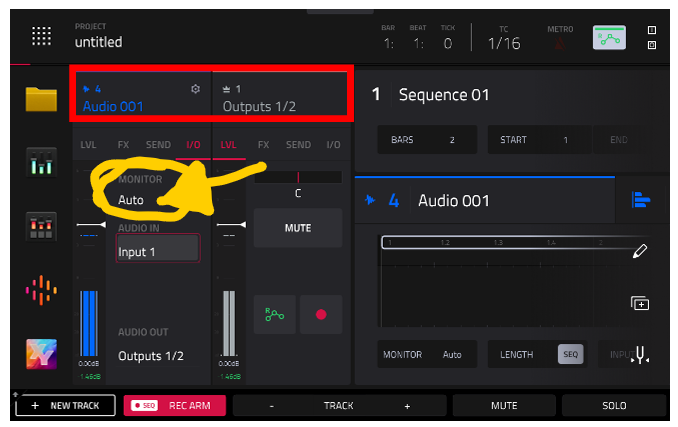678x427 pixels.
Task: Click the MUTE button in the channel strip
Action: (x=298, y=228)
